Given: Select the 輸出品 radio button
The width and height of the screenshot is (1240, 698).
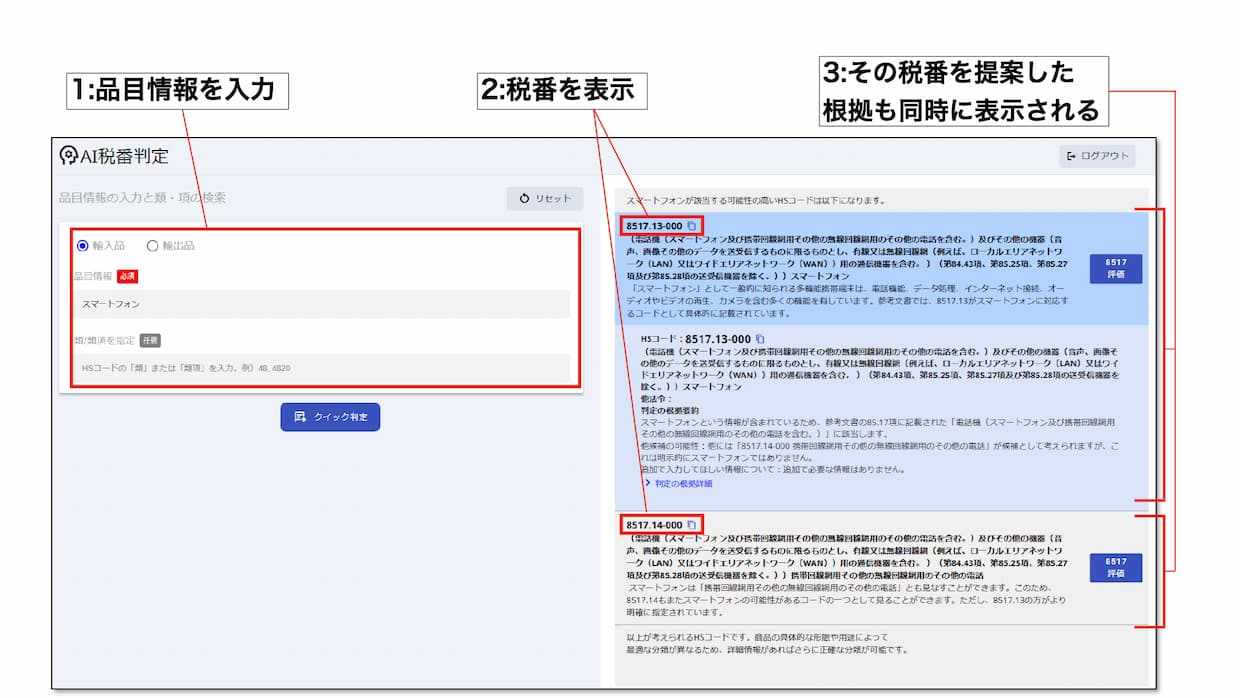Looking at the screenshot, I should pyautogui.click(x=152, y=245).
